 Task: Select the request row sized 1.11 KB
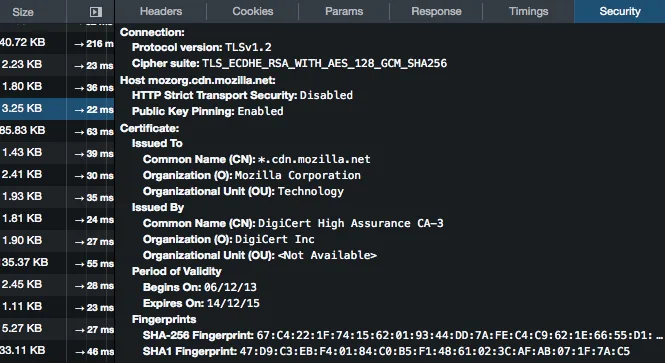pos(57,307)
